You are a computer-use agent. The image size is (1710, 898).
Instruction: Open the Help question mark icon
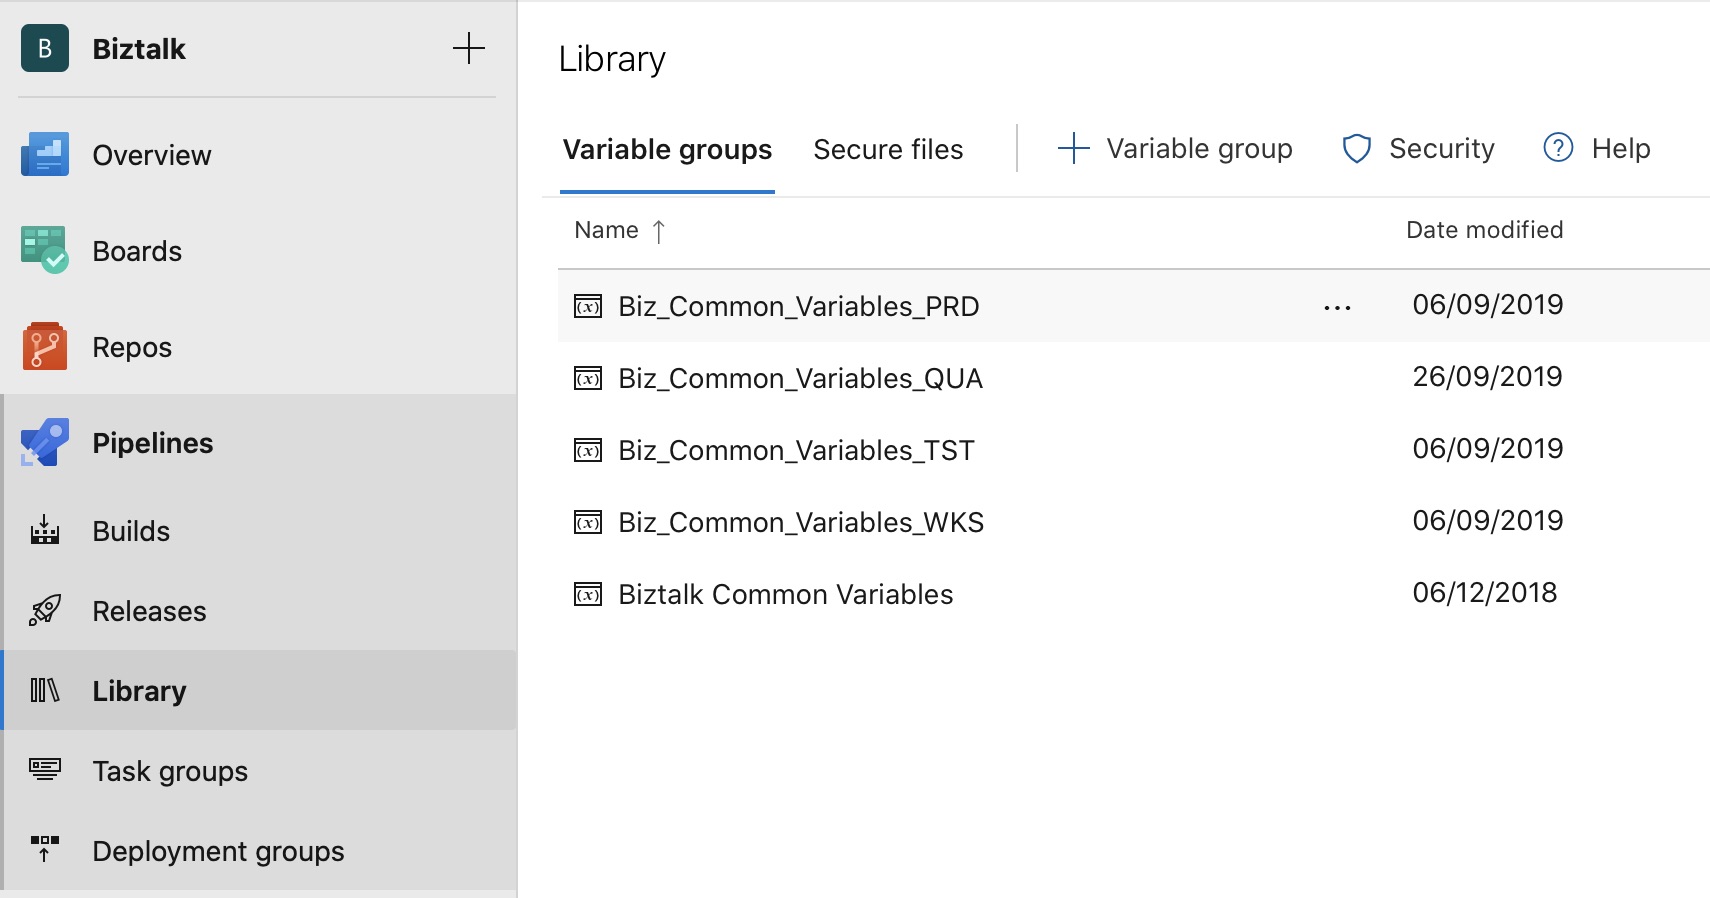point(1557,148)
